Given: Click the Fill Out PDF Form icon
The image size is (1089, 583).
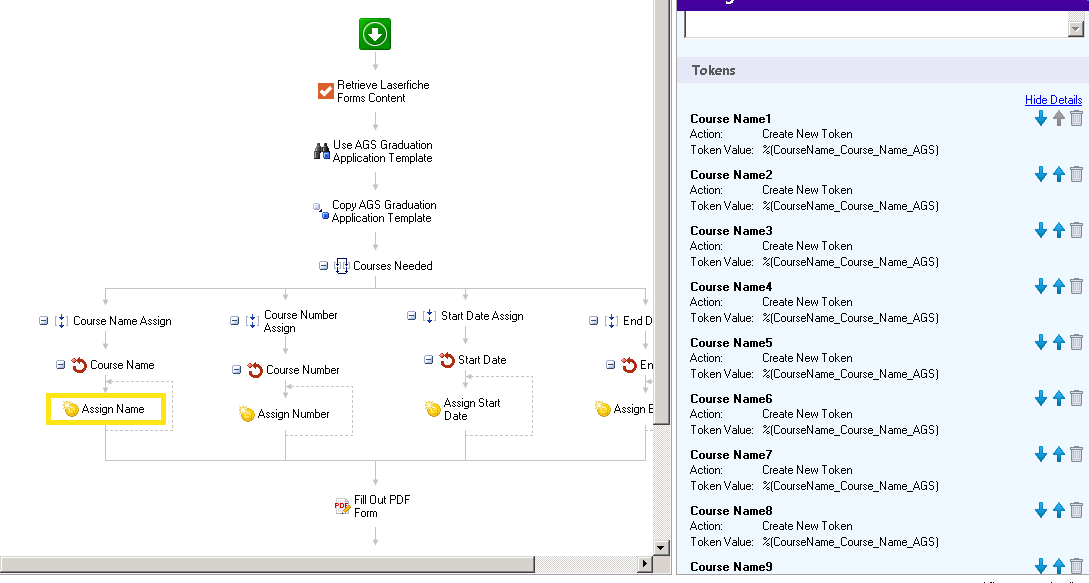Looking at the screenshot, I should 342,507.
